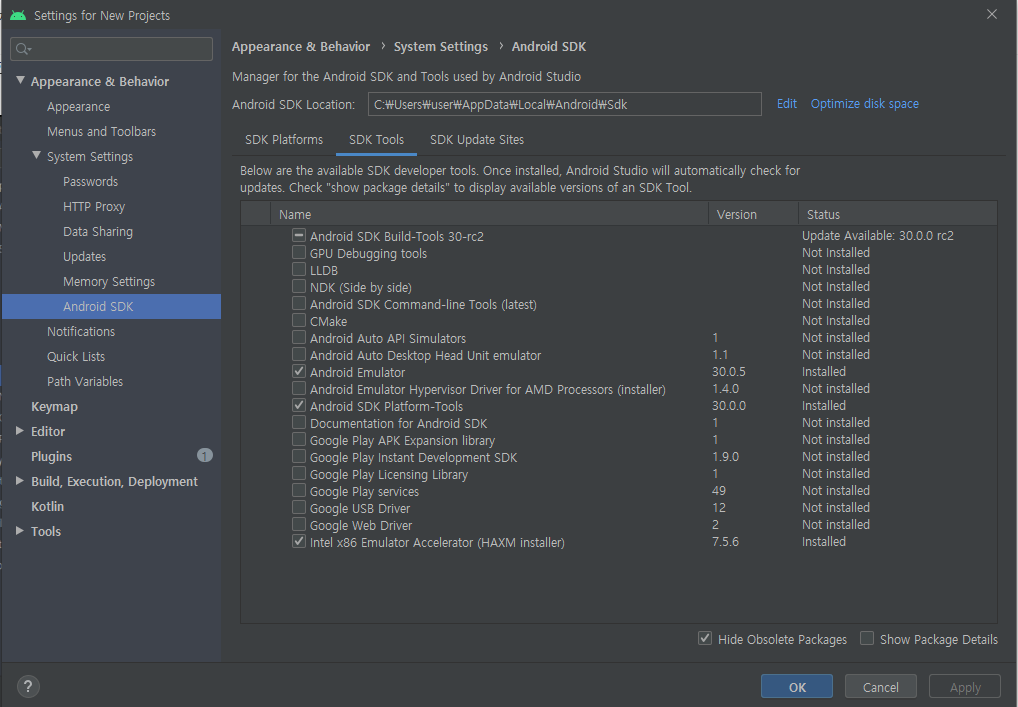The height and width of the screenshot is (707, 1018).
Task: Check Google Web Driver
Action: coord(299,525)
